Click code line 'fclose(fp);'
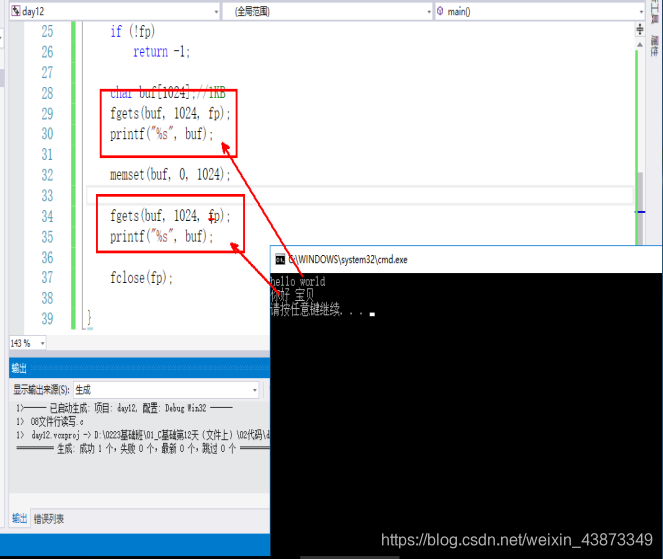This screenshot has height=559, width=663. coord(141,278)
